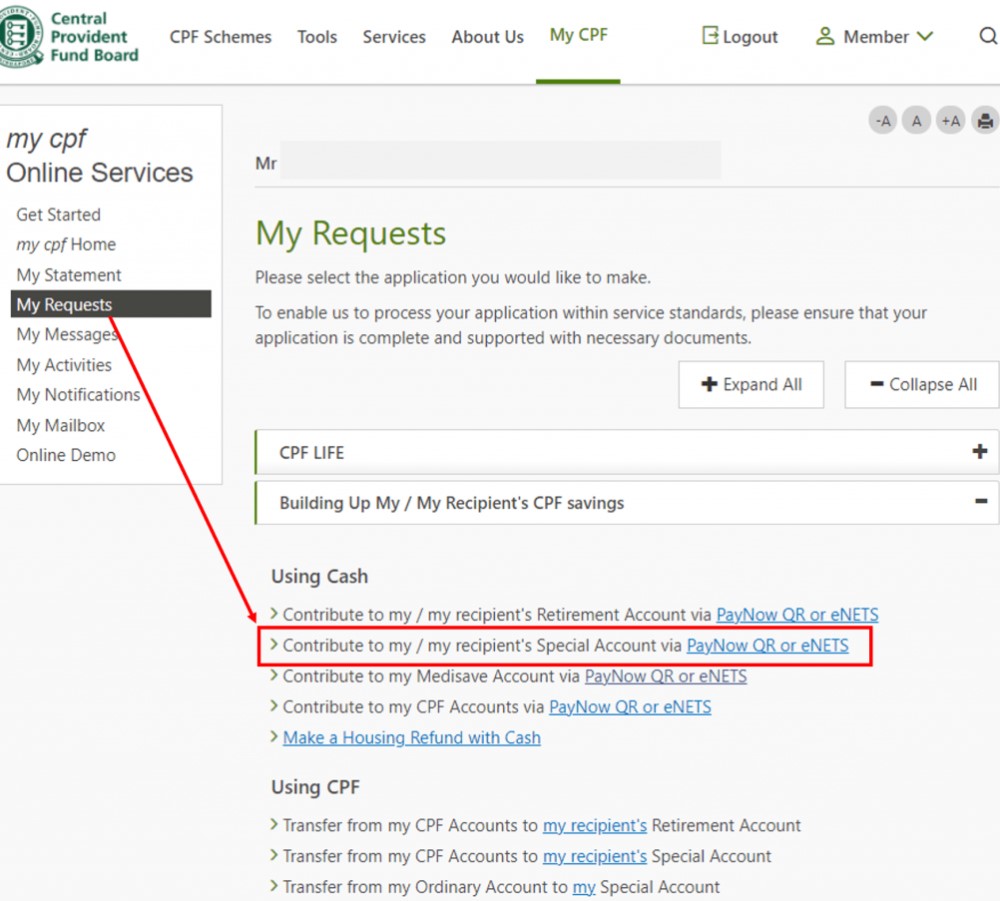
Task: Open PayNow QR link for Medisave Account
Action: (665, 677)
